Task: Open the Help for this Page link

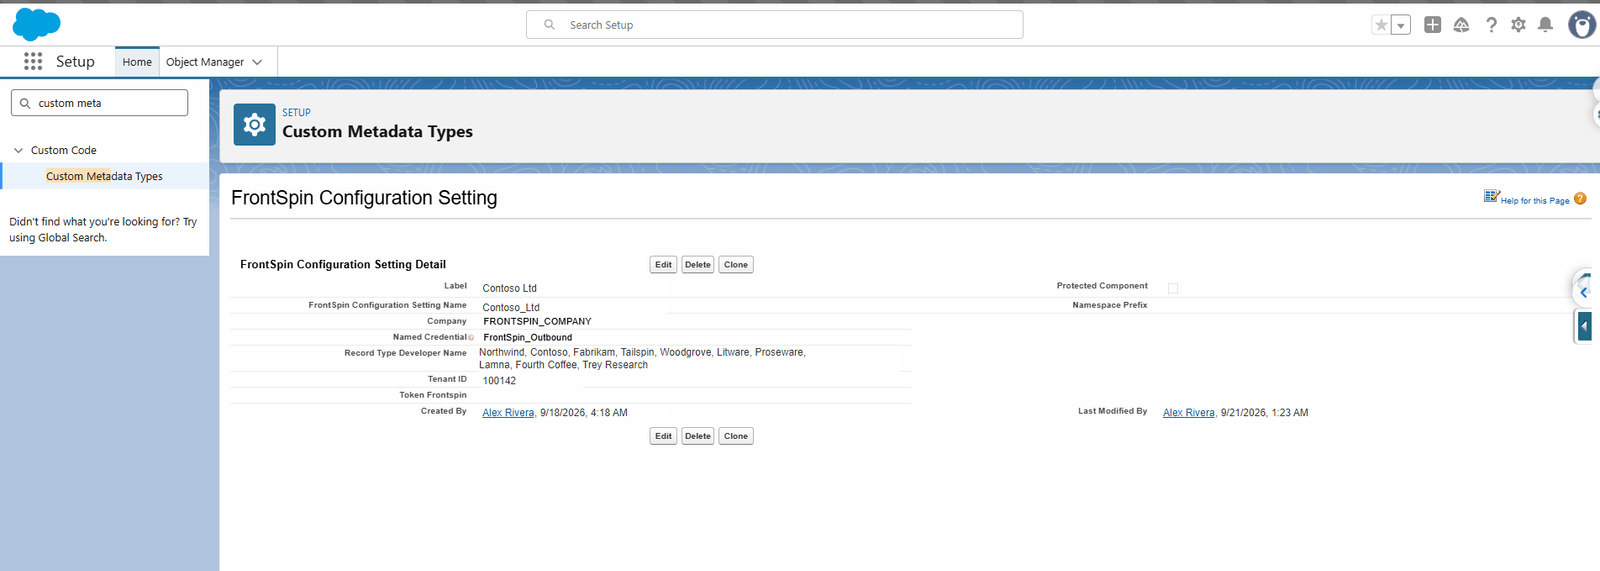Action: point(1535,201)
